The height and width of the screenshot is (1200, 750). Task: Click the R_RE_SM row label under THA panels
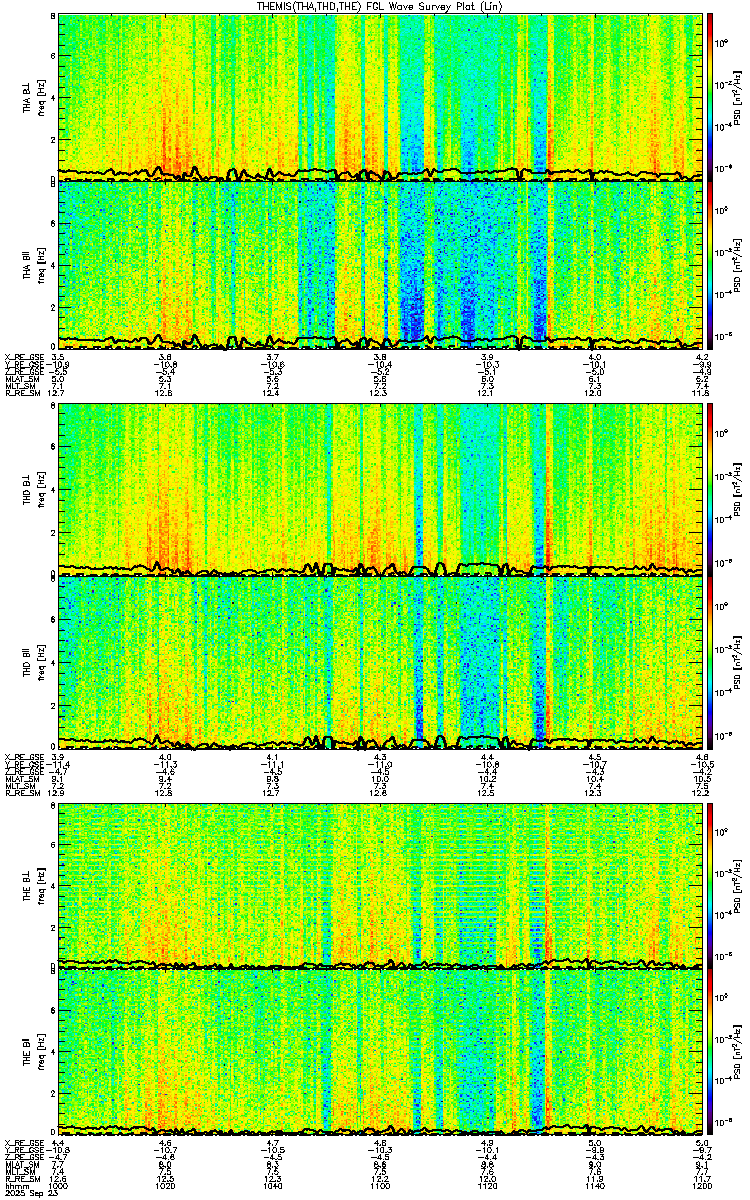(21, 393)
